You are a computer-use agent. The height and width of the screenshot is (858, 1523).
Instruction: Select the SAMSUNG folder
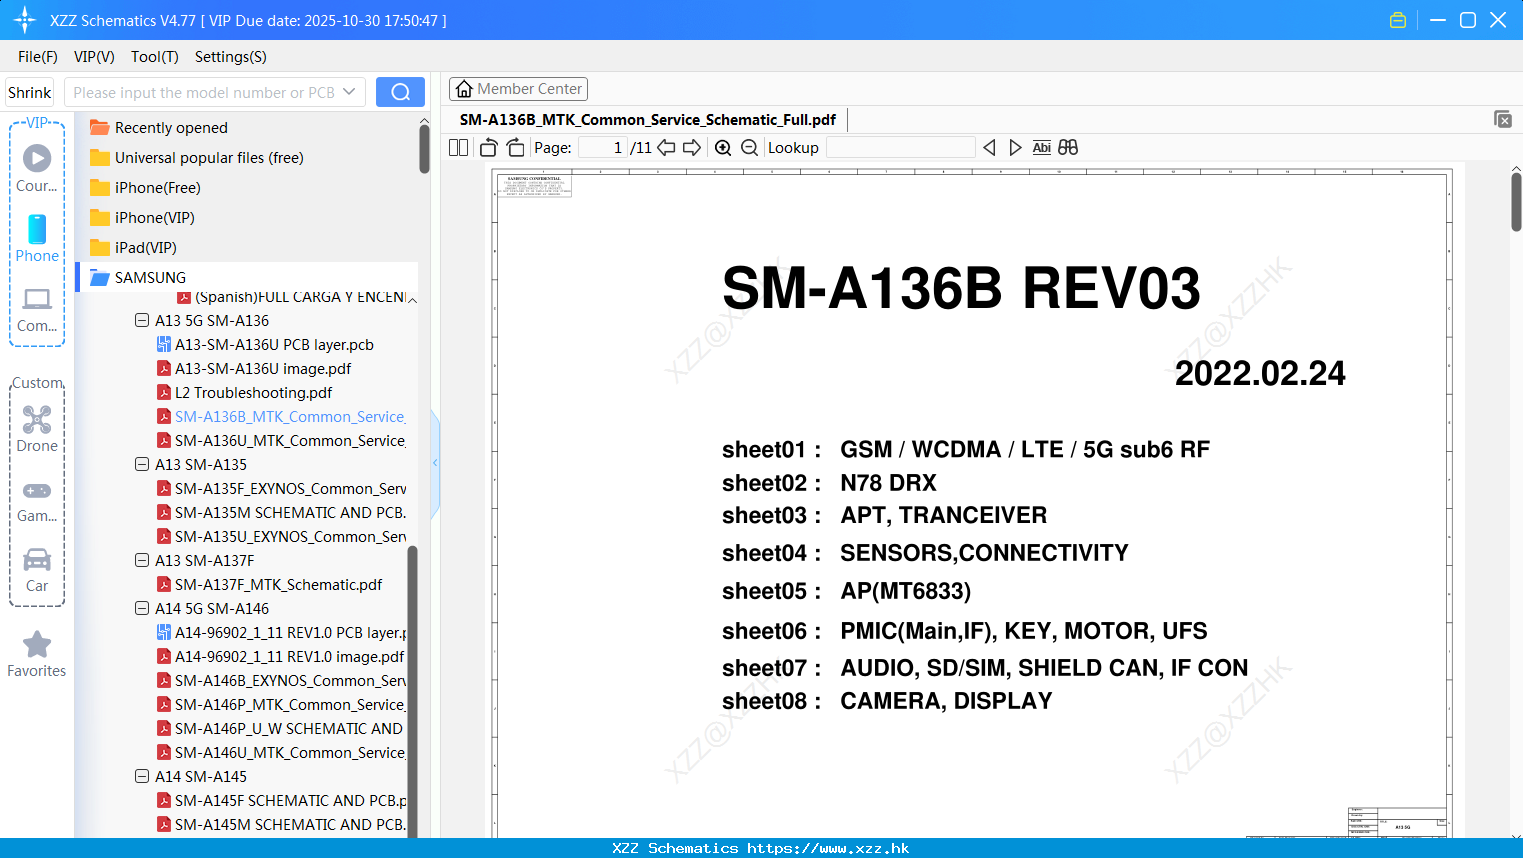tap(247, 277)
